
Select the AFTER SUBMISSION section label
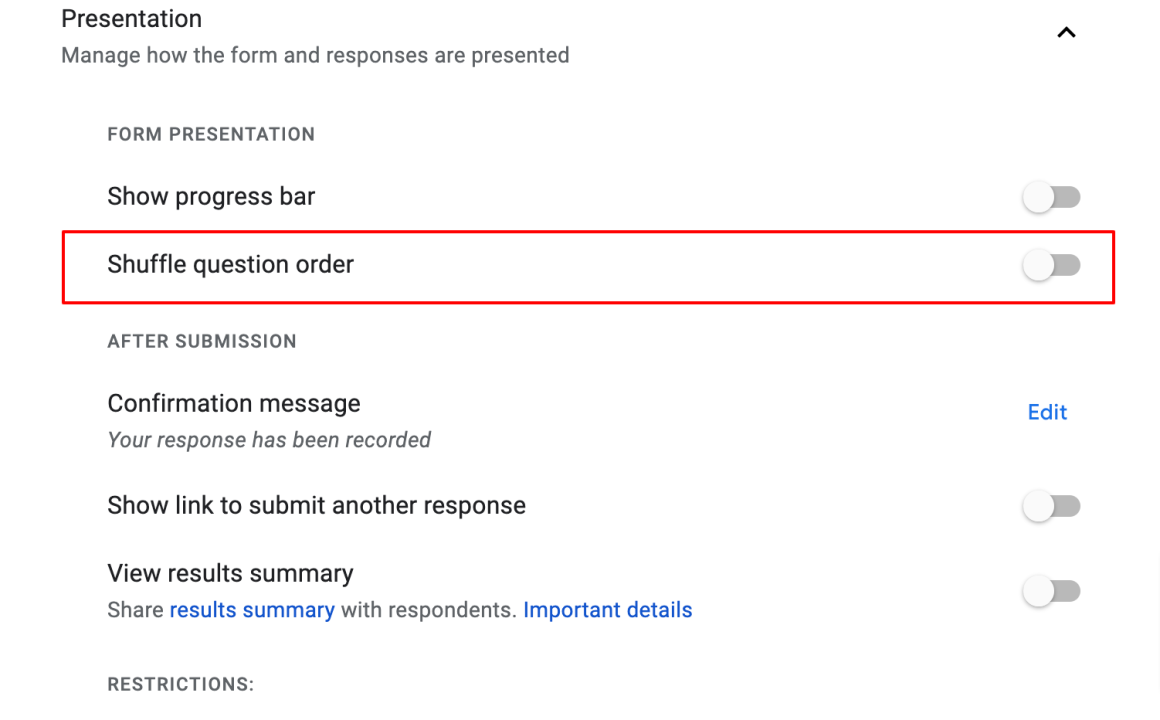[x=202, y=341]
